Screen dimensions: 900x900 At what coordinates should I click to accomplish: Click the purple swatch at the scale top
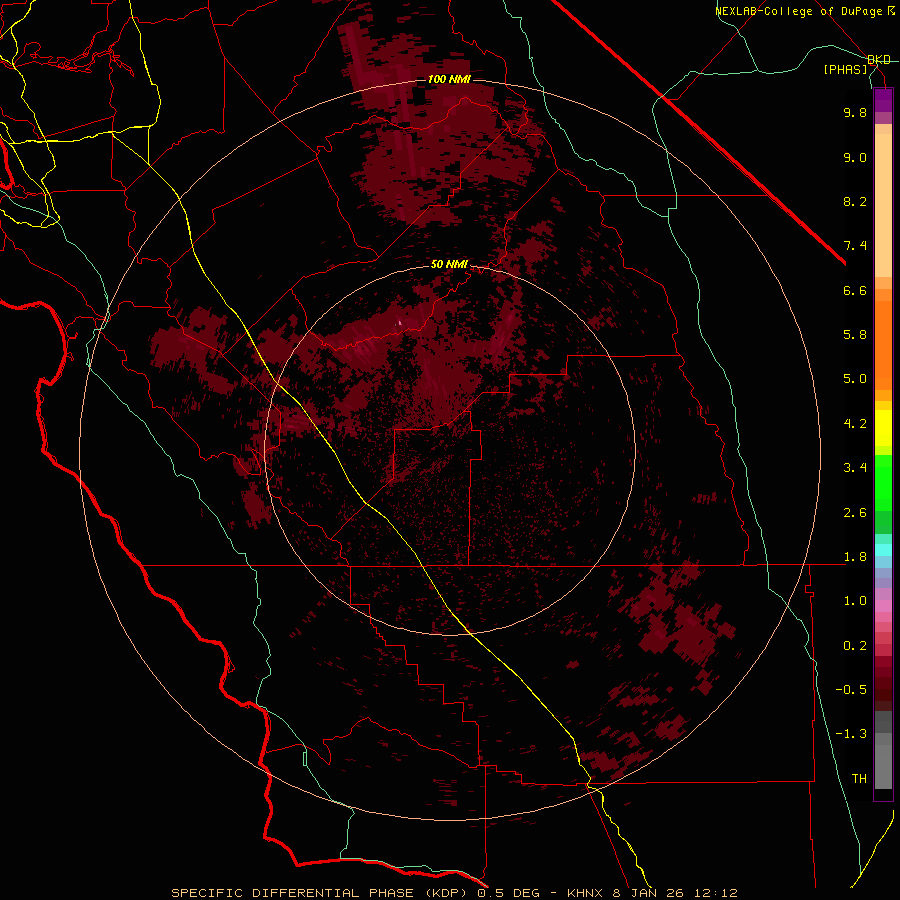click(x=883, y=100)
